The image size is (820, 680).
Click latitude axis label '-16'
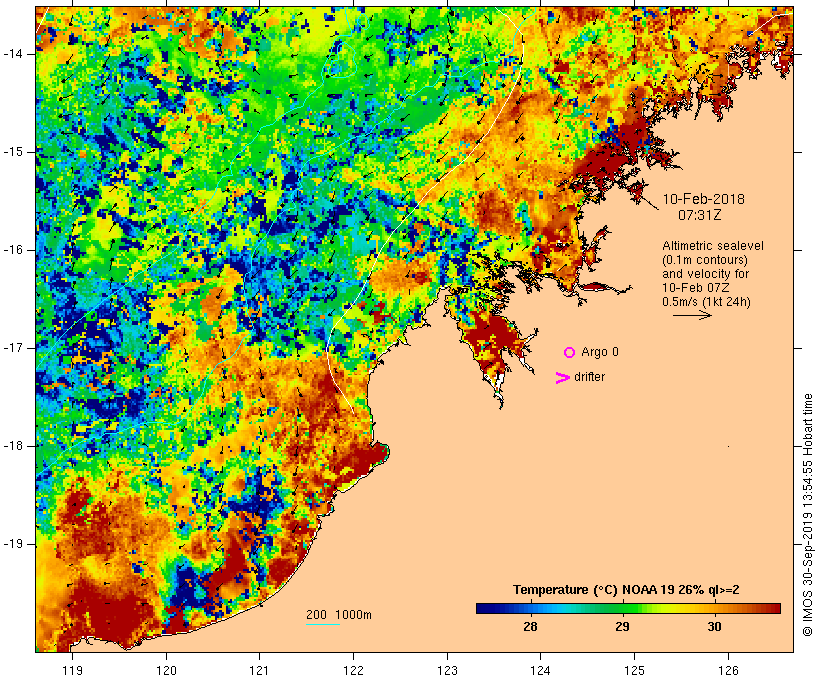13,250
